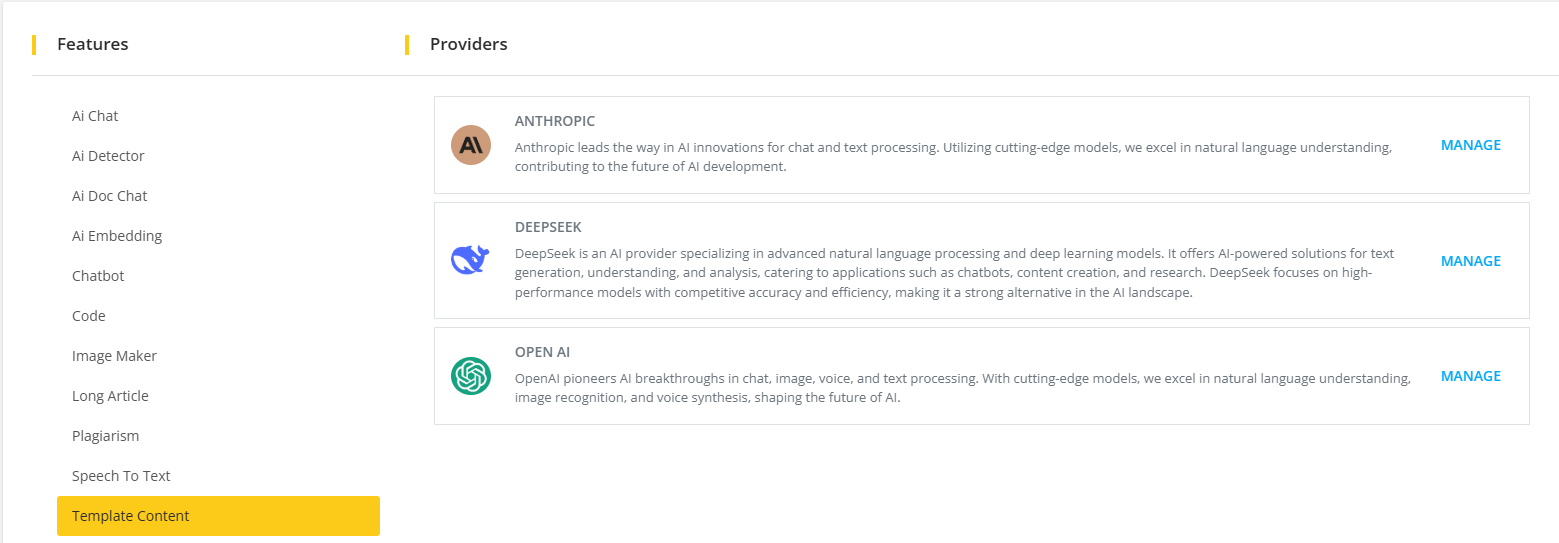Click the OpenAI logo icon
1559x543 pixels.
pos(471,376)
